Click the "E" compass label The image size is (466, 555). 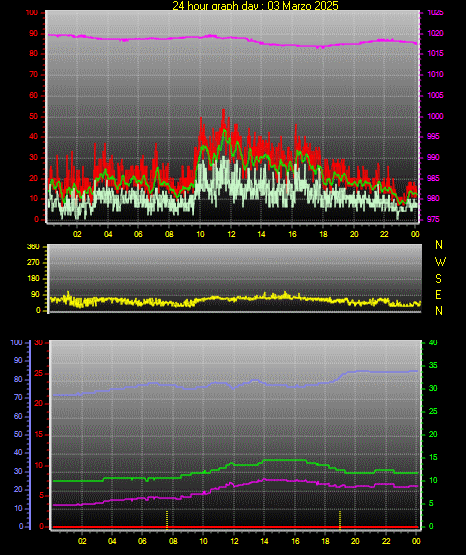pos(438,295)
